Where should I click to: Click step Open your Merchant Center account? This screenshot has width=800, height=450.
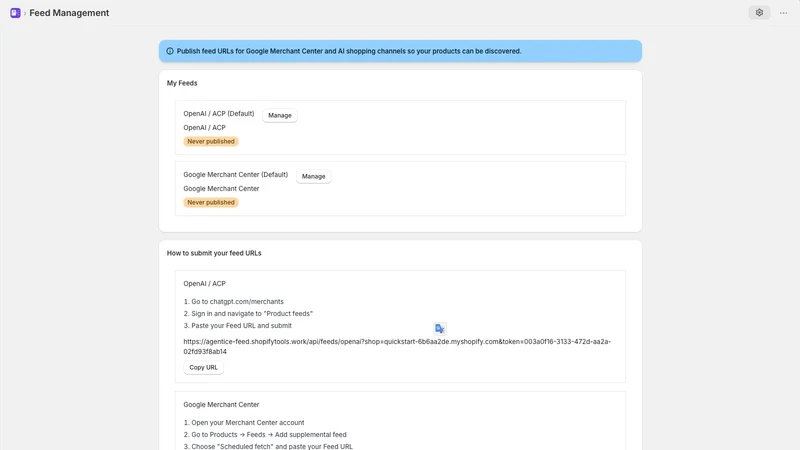[244, 422]
